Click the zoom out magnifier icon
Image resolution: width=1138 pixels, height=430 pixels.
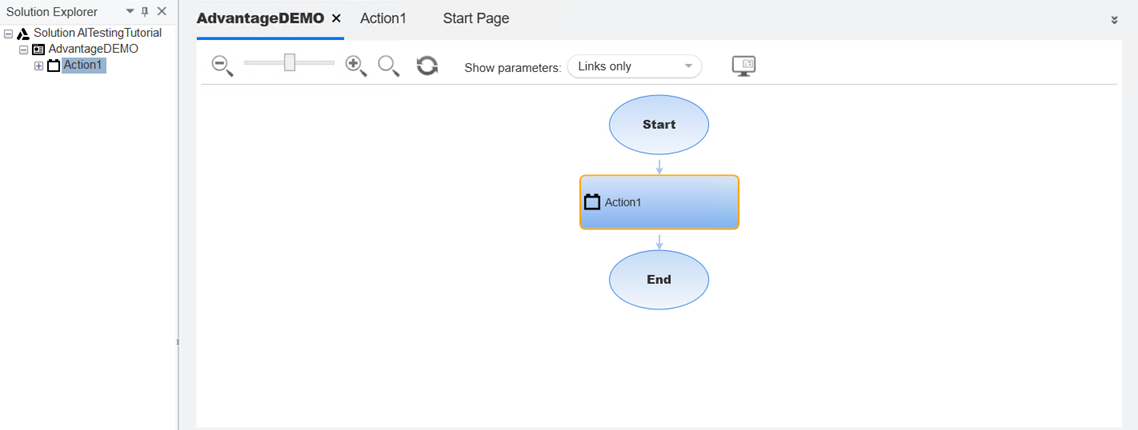tap(222, 66)
